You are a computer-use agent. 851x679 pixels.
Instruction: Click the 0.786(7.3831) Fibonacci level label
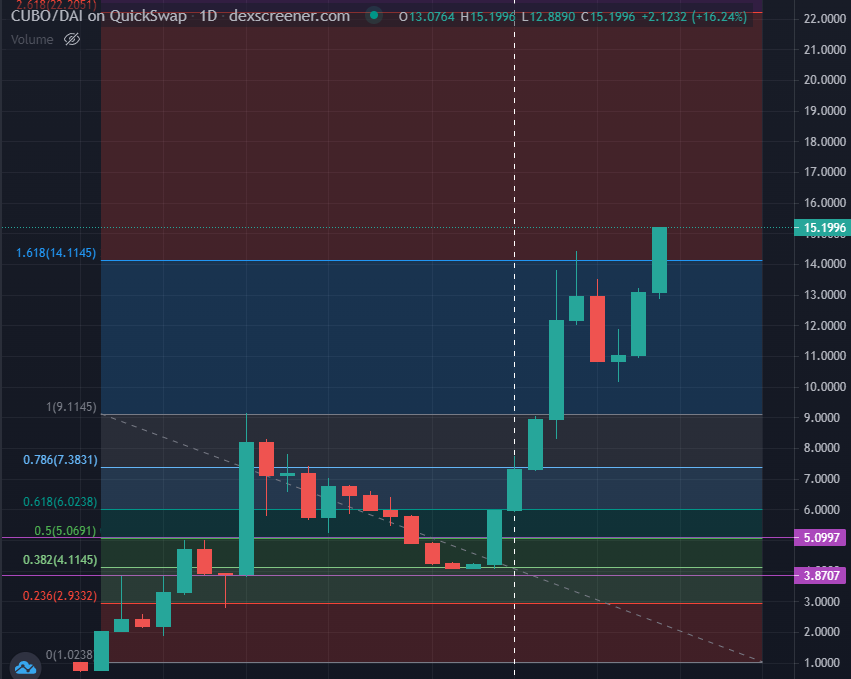point(60,460)
